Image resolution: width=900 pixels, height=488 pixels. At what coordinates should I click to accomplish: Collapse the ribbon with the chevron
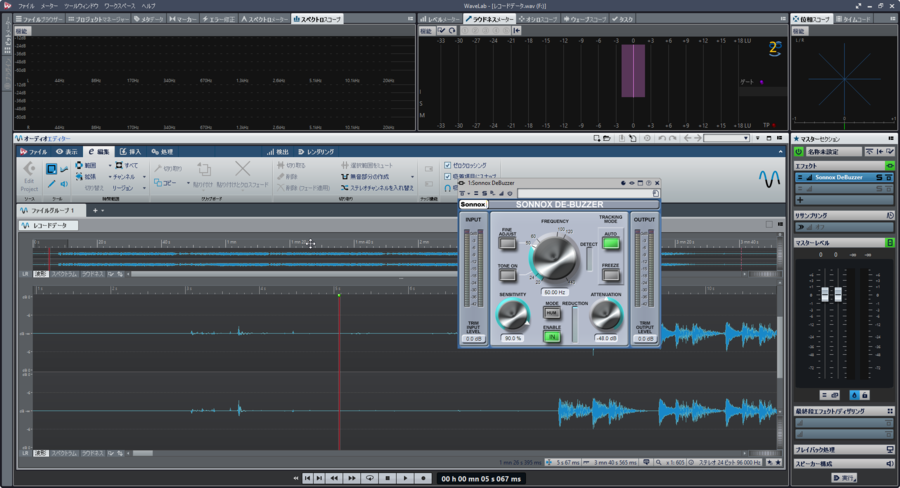pos(780,152)
